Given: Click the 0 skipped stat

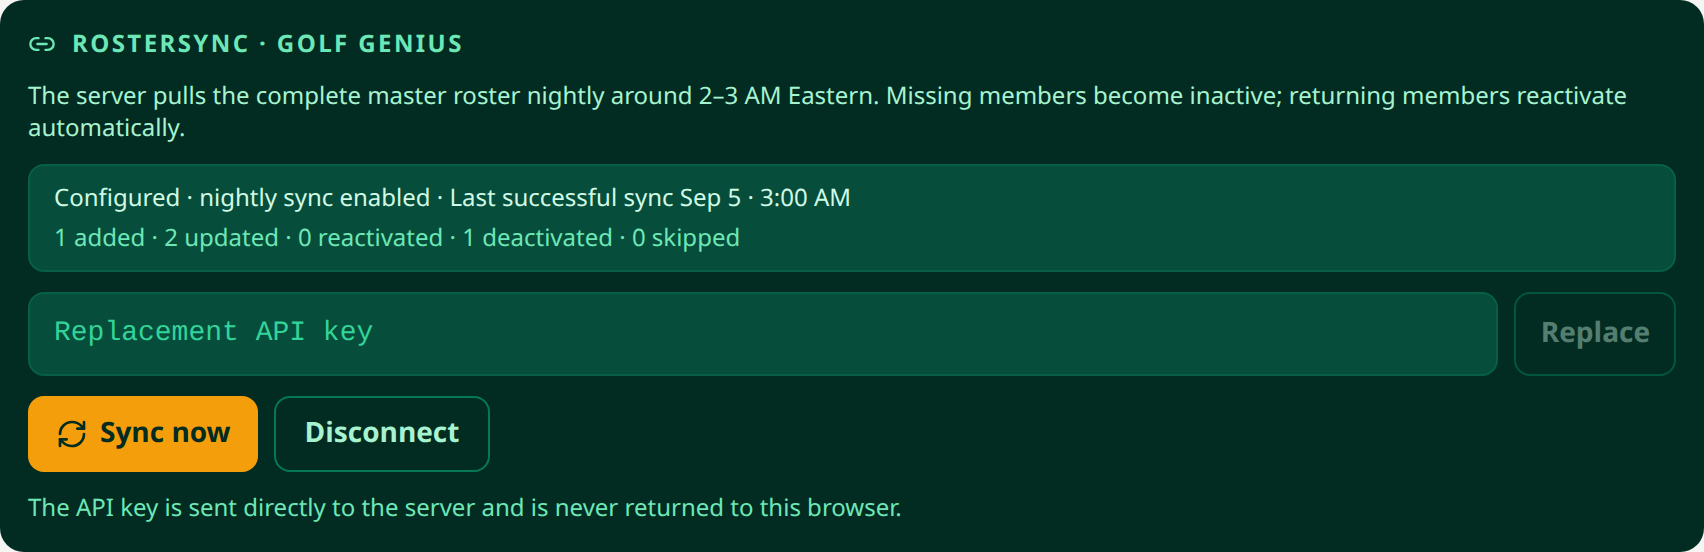Looking at the screenshot, I should pyautogui.click(x=686, y=238).
